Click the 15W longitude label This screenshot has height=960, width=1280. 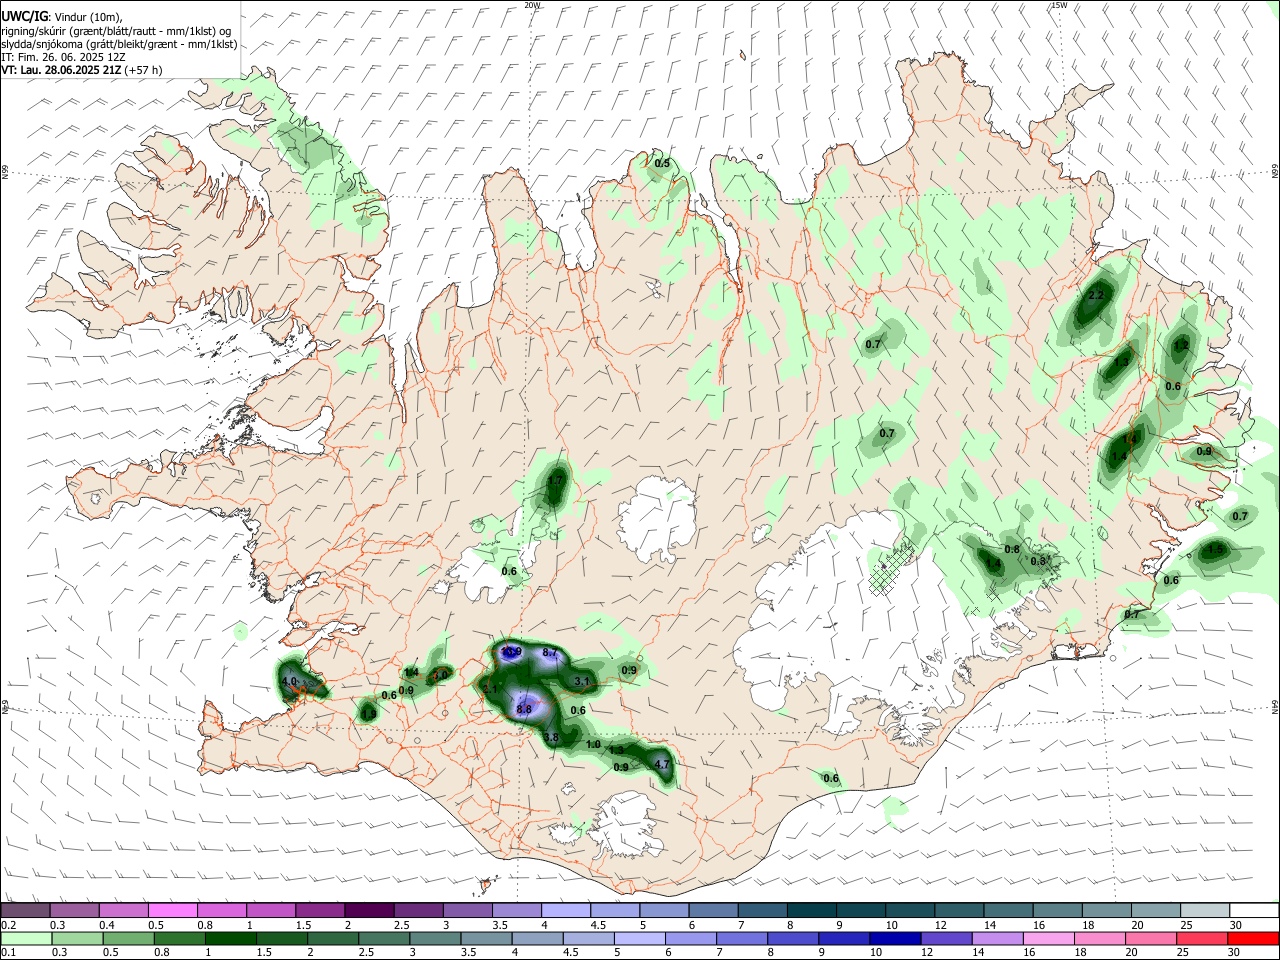pyautogui.click(x=1059, y=5)
